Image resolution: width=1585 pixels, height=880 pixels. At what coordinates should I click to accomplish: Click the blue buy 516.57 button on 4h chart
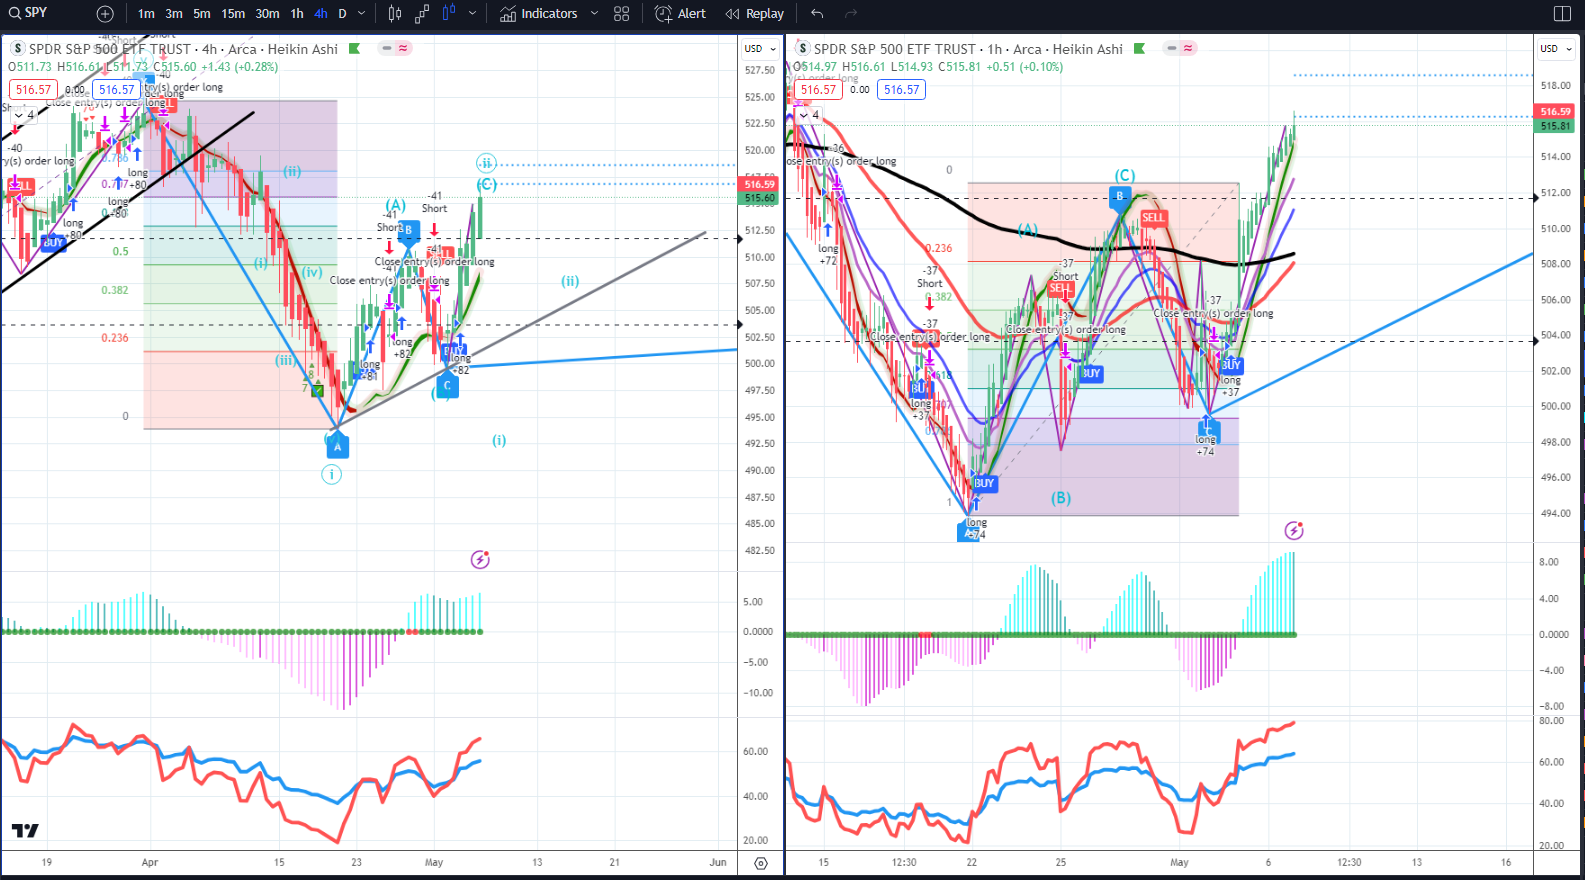(x=116, y=90)
